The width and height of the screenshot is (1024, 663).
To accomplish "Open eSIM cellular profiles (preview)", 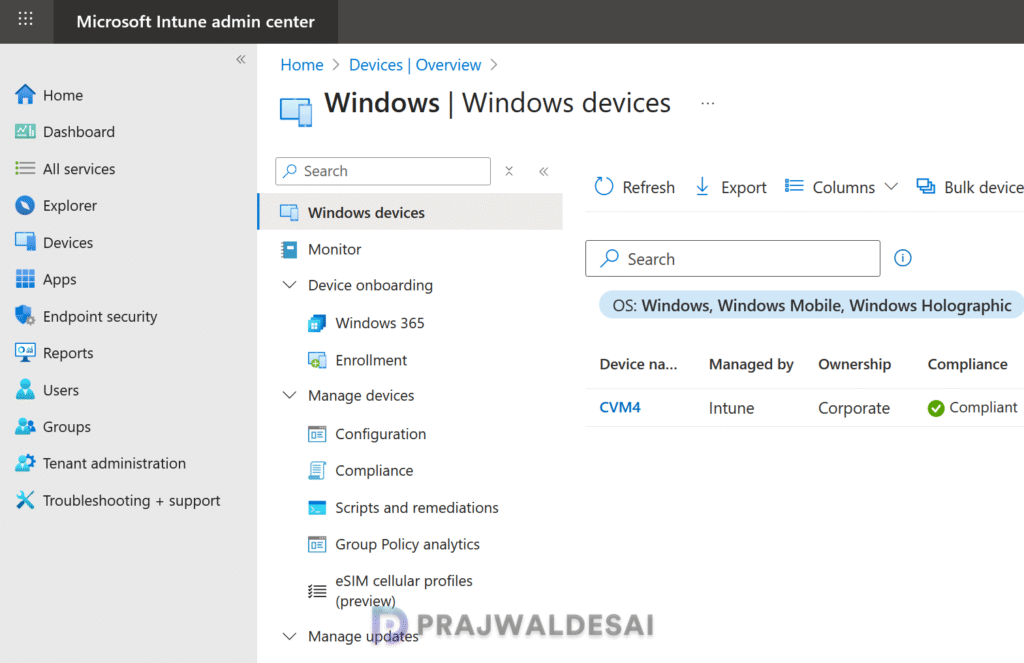I will [404, 590].
